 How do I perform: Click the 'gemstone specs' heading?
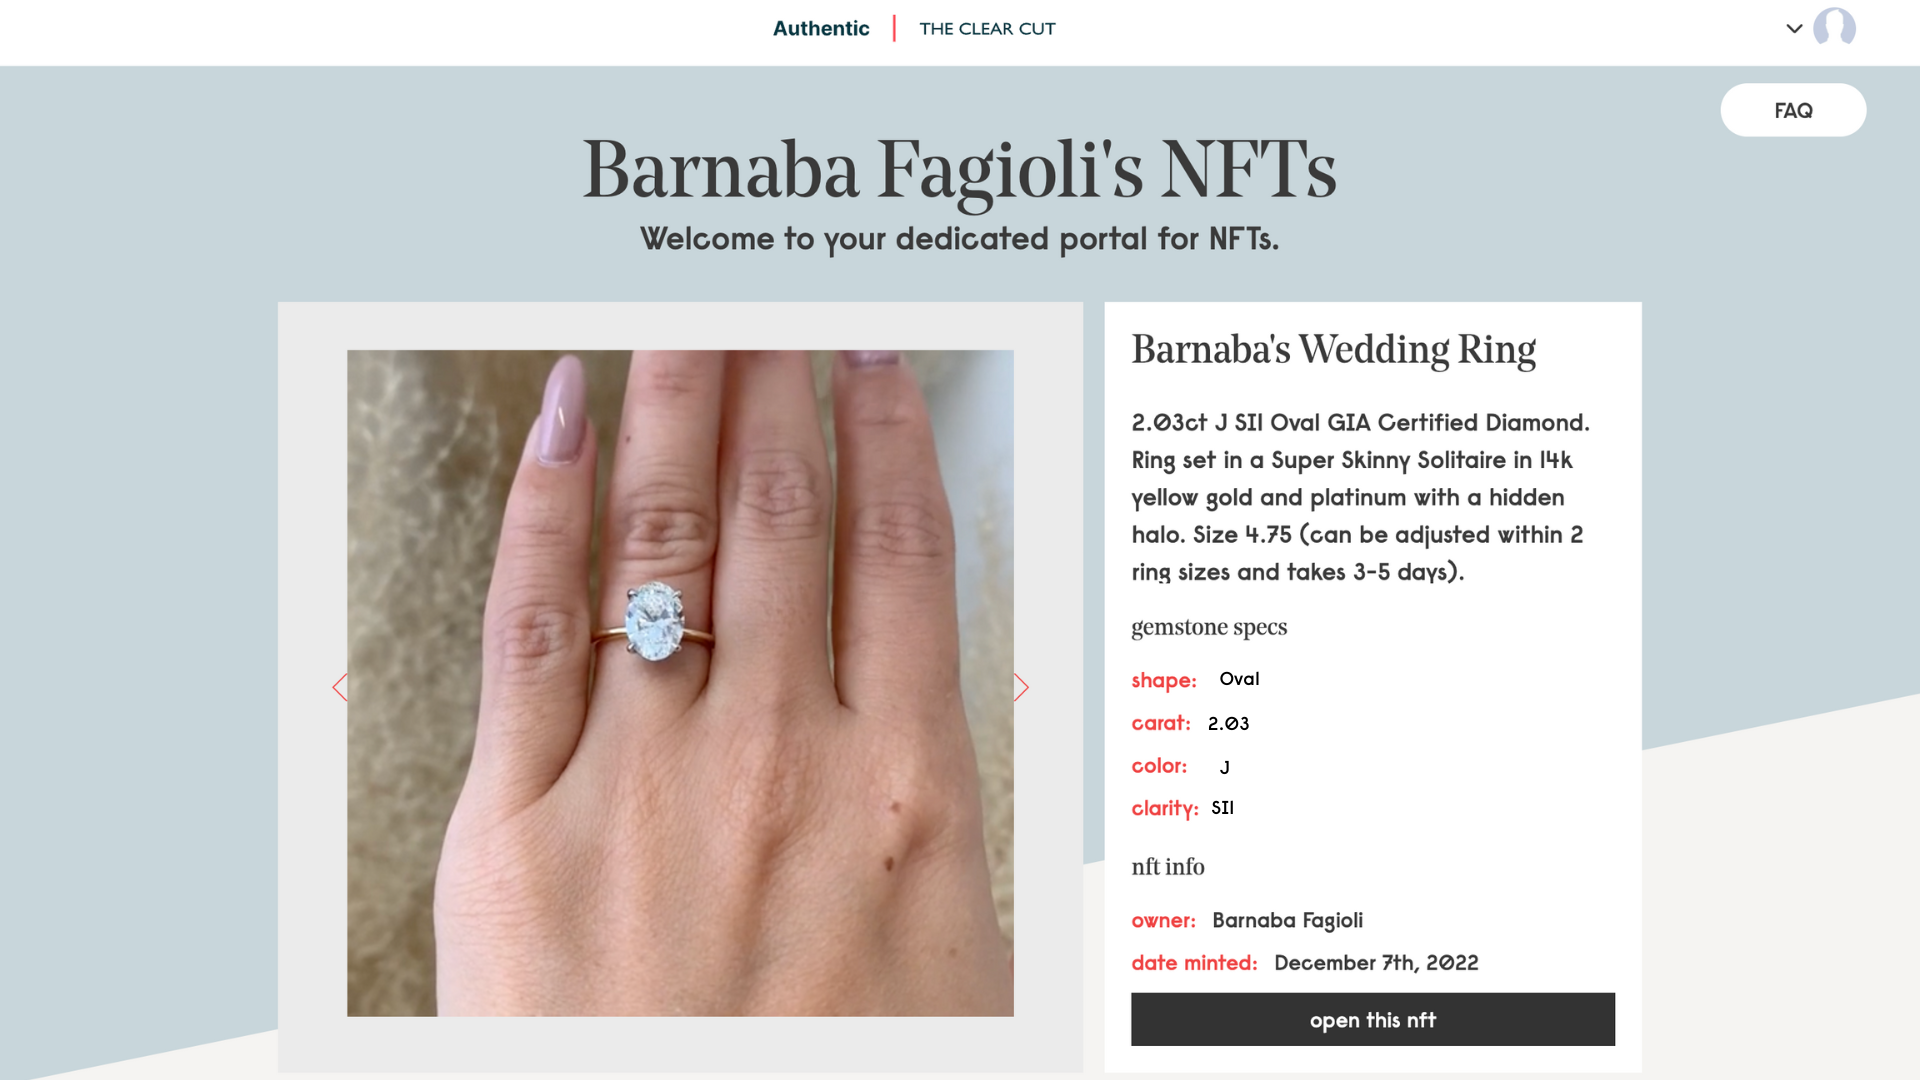coord(1209,627)
